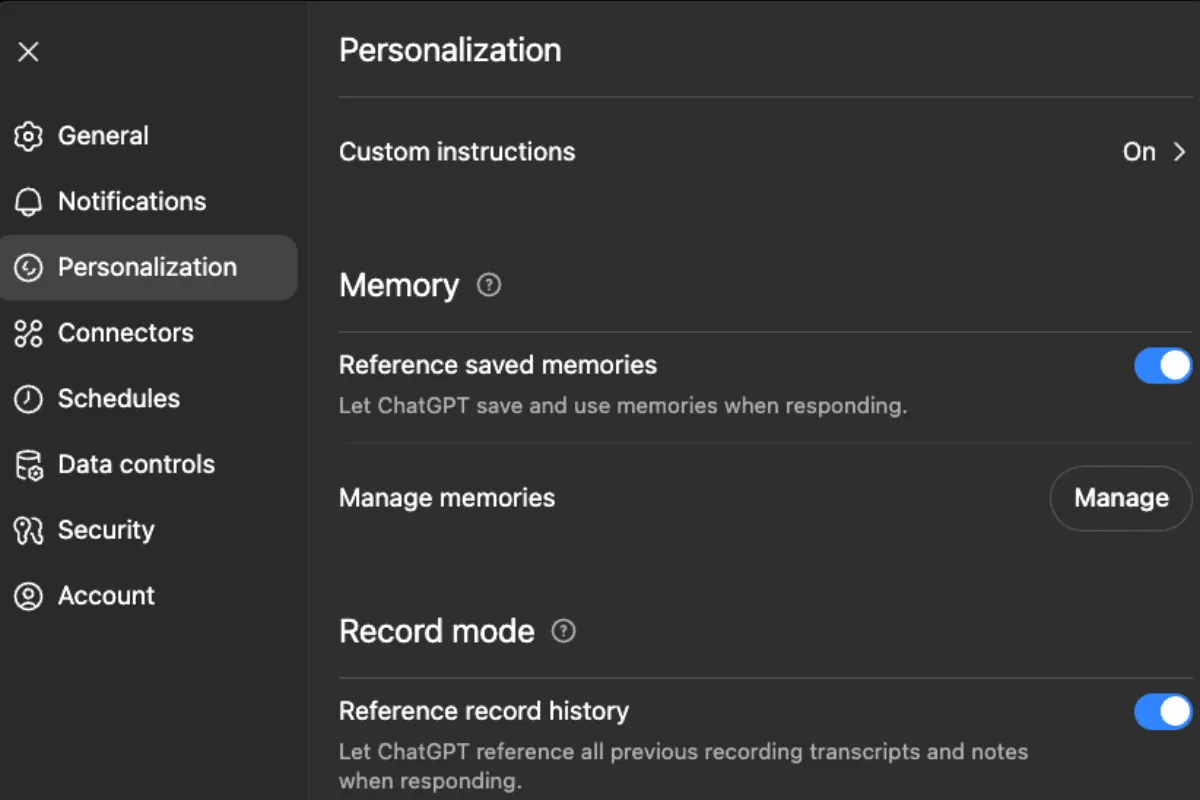The height and width of the screenshot is (800, 1200).
Task: Click the General gear icon
Action: click(28, 136)
